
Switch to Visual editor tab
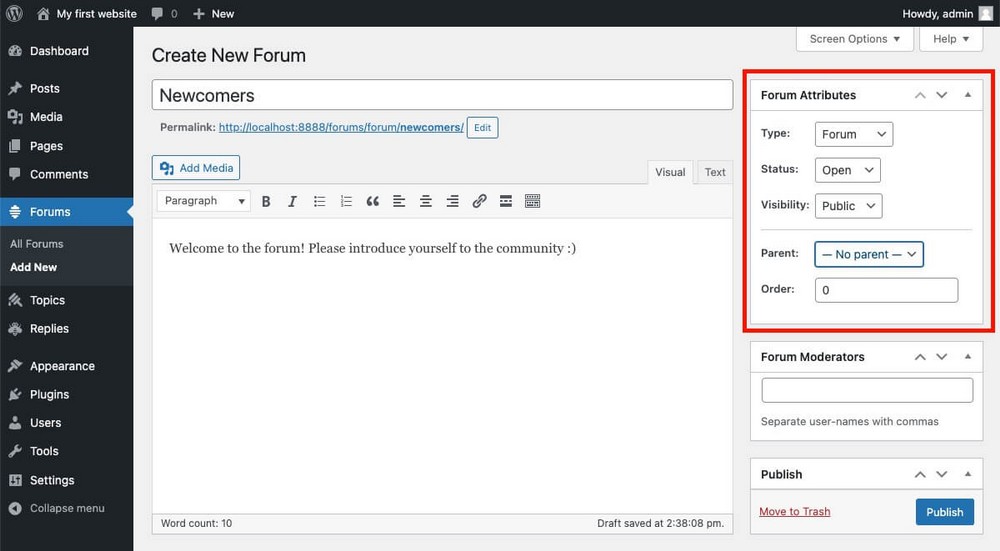[x=670, y=172]
